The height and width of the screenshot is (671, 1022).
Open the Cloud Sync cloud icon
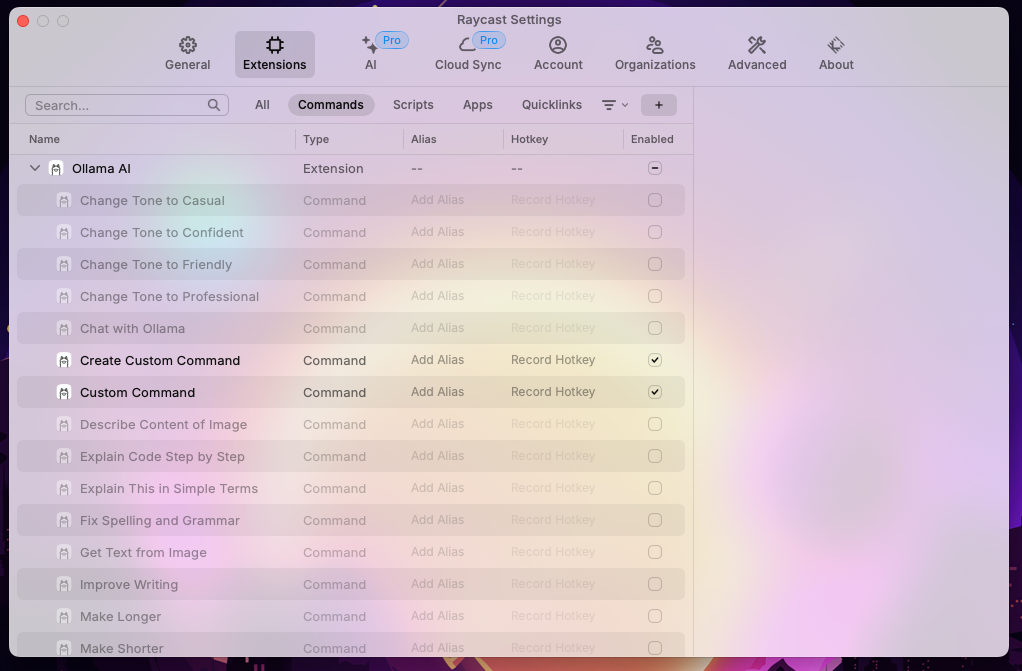[x=467, y=45]
